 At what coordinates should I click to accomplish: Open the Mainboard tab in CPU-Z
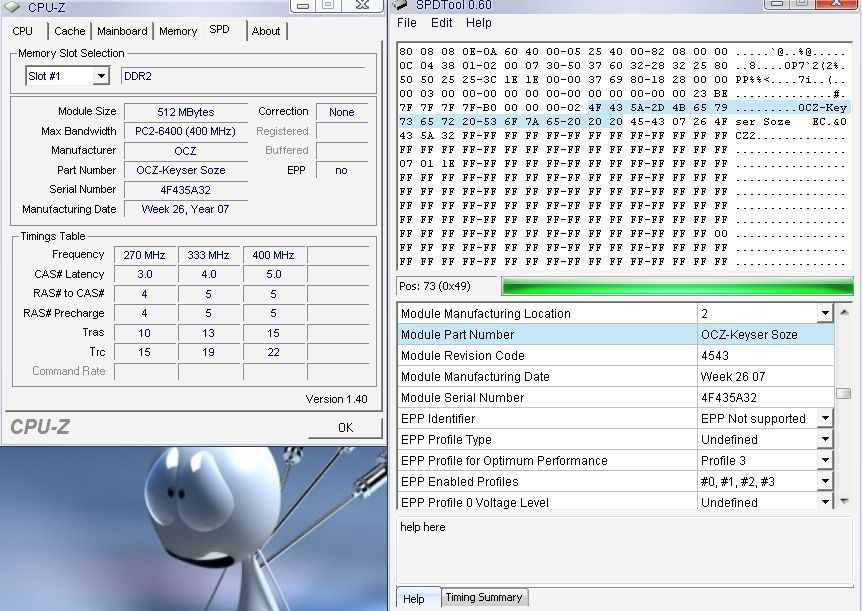(122, 31)
